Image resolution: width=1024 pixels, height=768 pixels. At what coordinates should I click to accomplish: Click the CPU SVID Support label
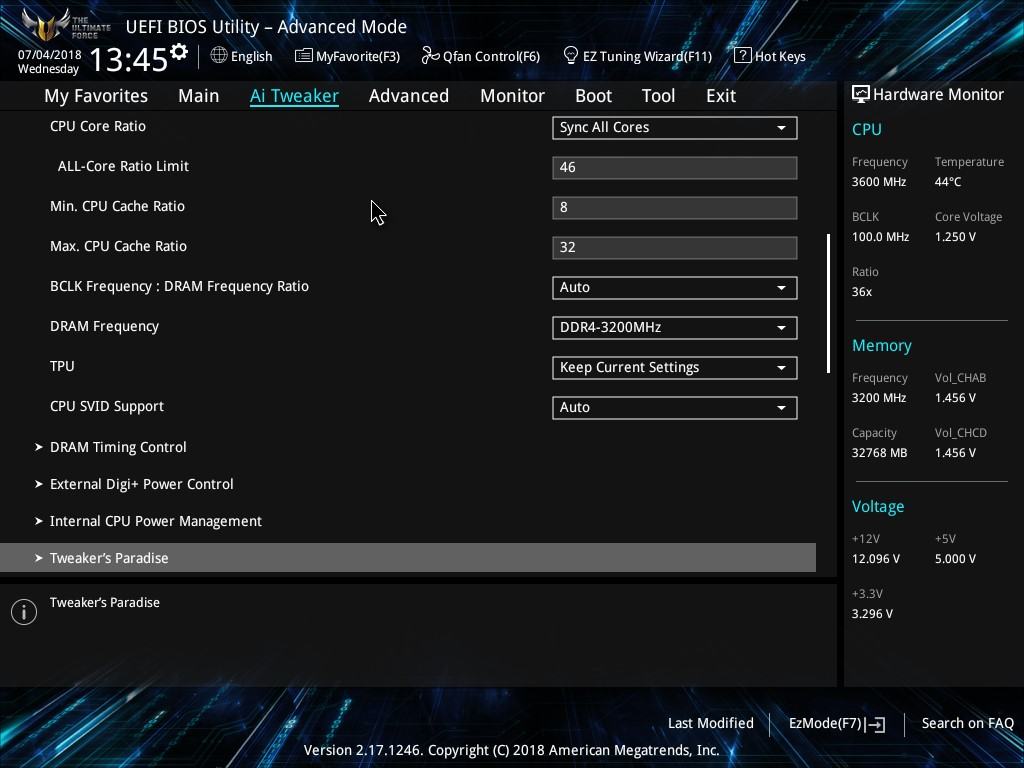coord(107,406)
